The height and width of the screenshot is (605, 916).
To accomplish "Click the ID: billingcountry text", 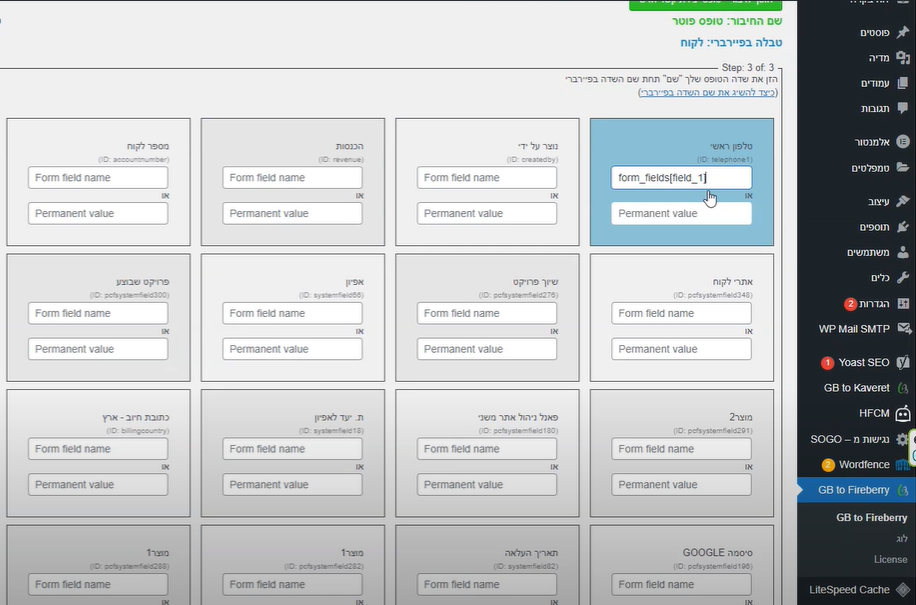I will click(x=137, y=430).
